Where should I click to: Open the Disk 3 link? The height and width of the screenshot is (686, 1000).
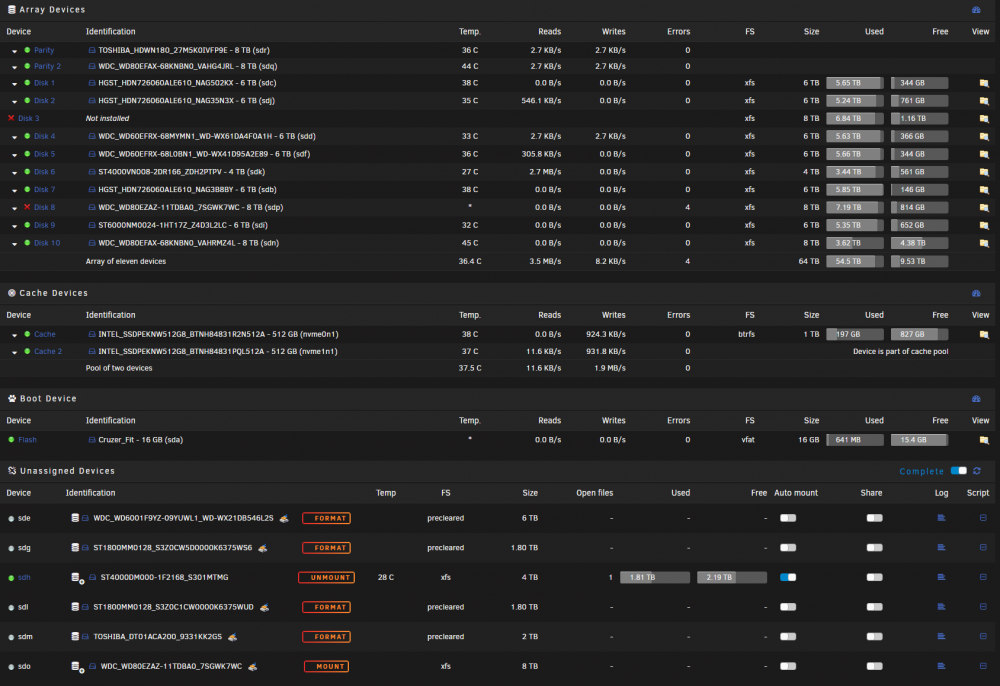[x=29, y=119]
